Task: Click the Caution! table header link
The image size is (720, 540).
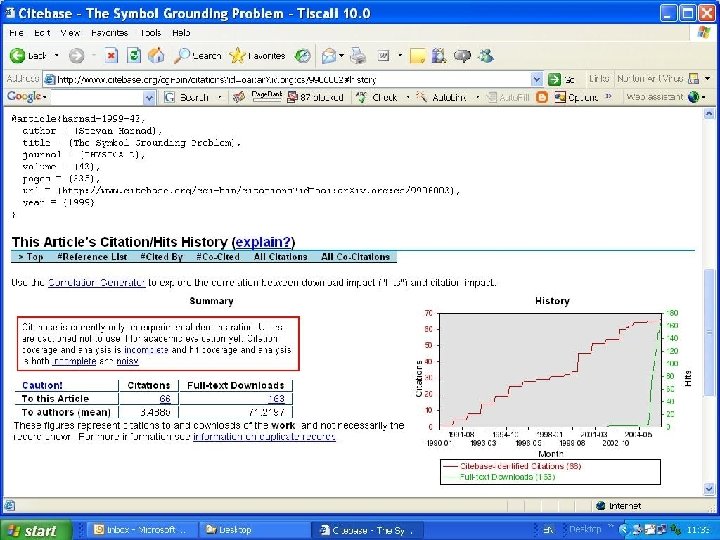Action: pyautogui.click(x=42, y=385)
